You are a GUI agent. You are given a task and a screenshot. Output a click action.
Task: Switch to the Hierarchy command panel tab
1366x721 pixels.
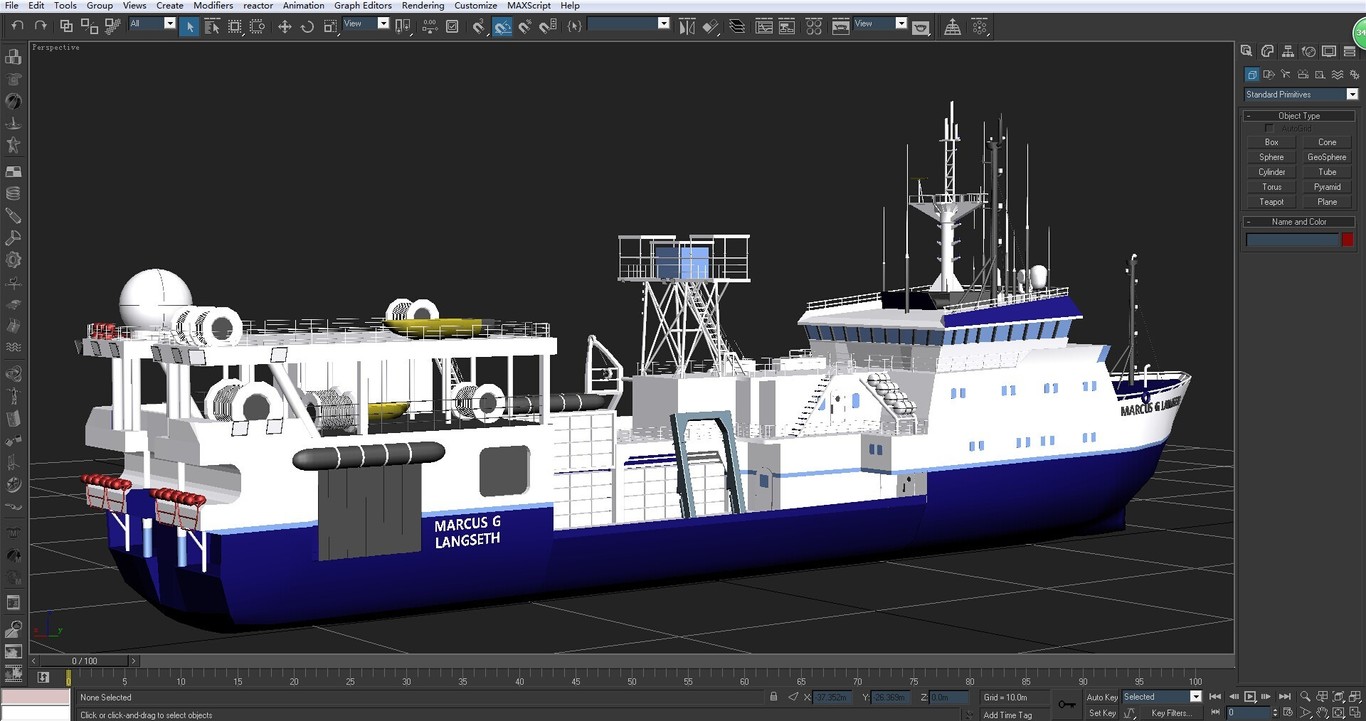click(x=1288, y=51)
